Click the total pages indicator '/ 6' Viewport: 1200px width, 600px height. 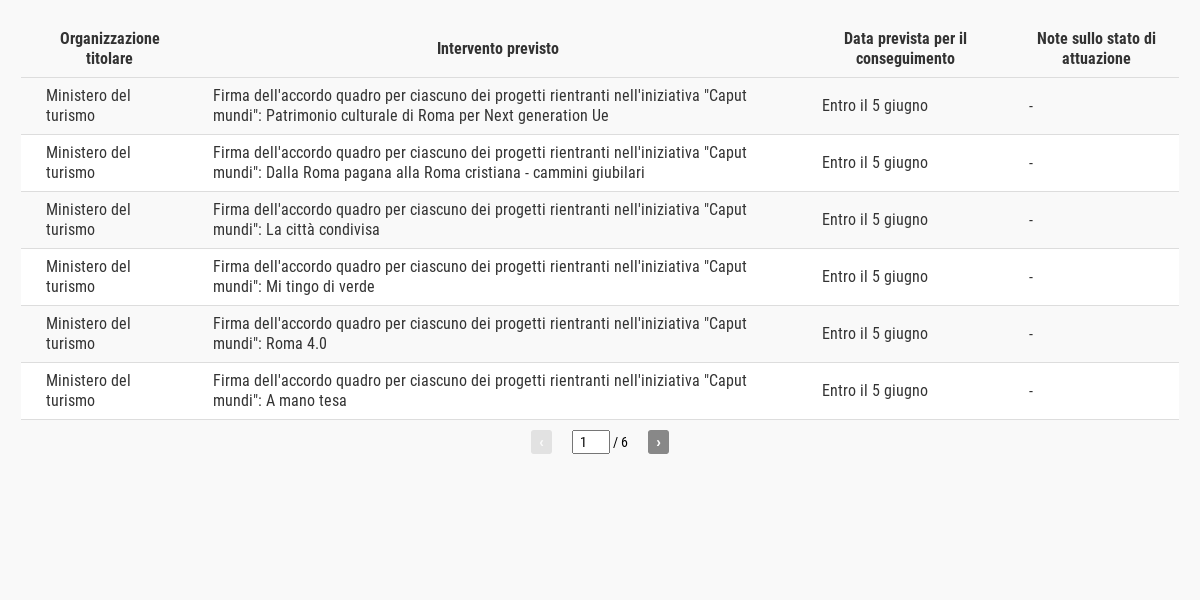621,442
